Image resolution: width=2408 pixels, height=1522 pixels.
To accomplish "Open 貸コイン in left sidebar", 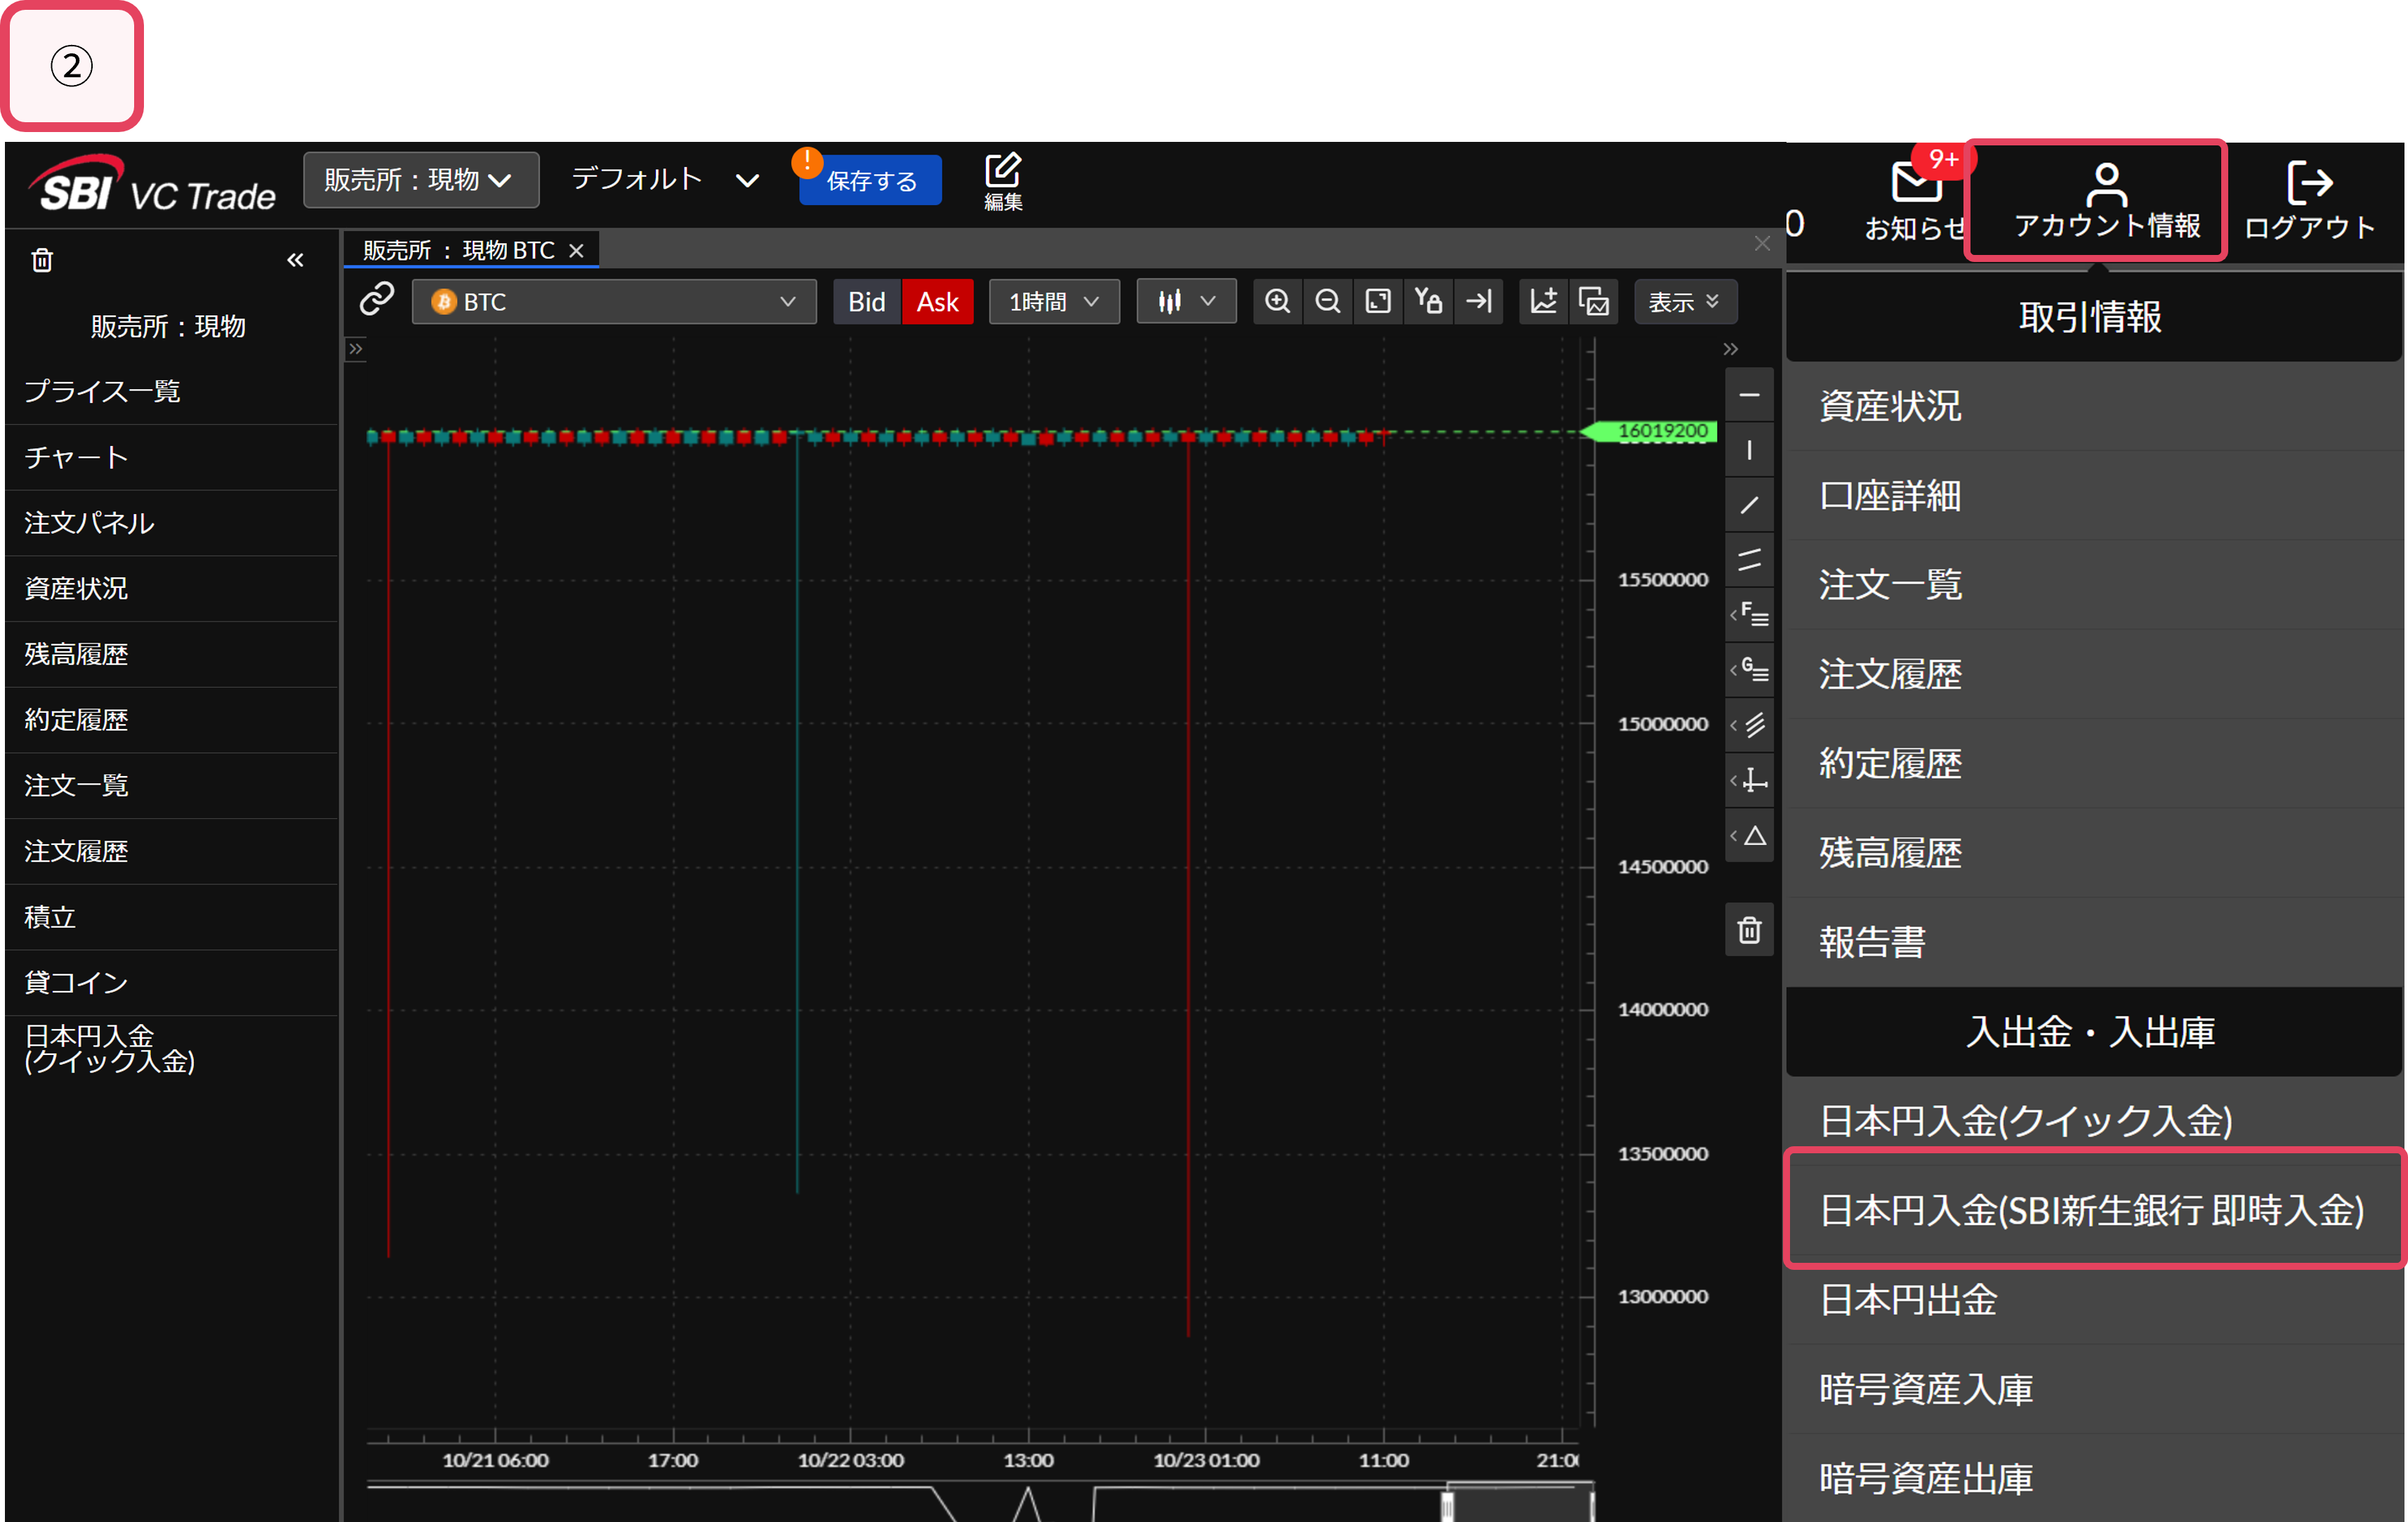I will (x=172, y=983).
